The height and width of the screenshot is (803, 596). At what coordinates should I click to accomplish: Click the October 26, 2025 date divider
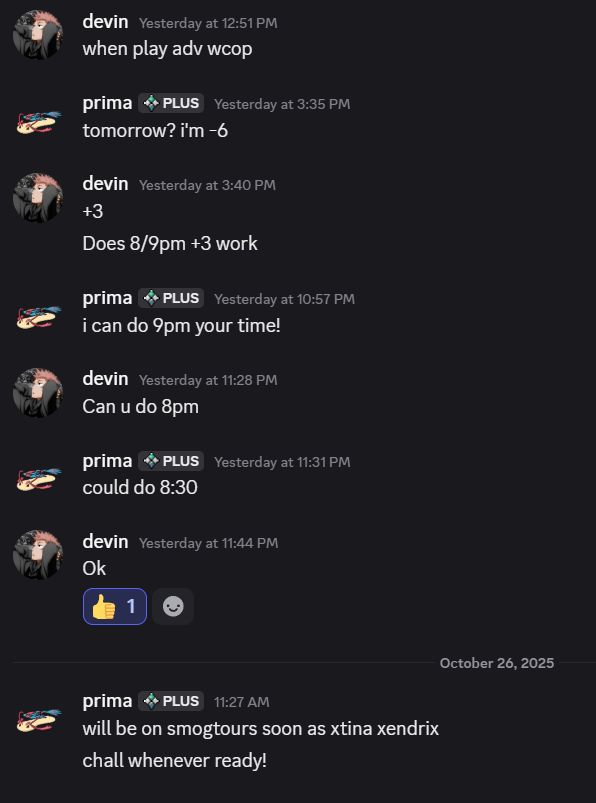(x=496, y=662)
